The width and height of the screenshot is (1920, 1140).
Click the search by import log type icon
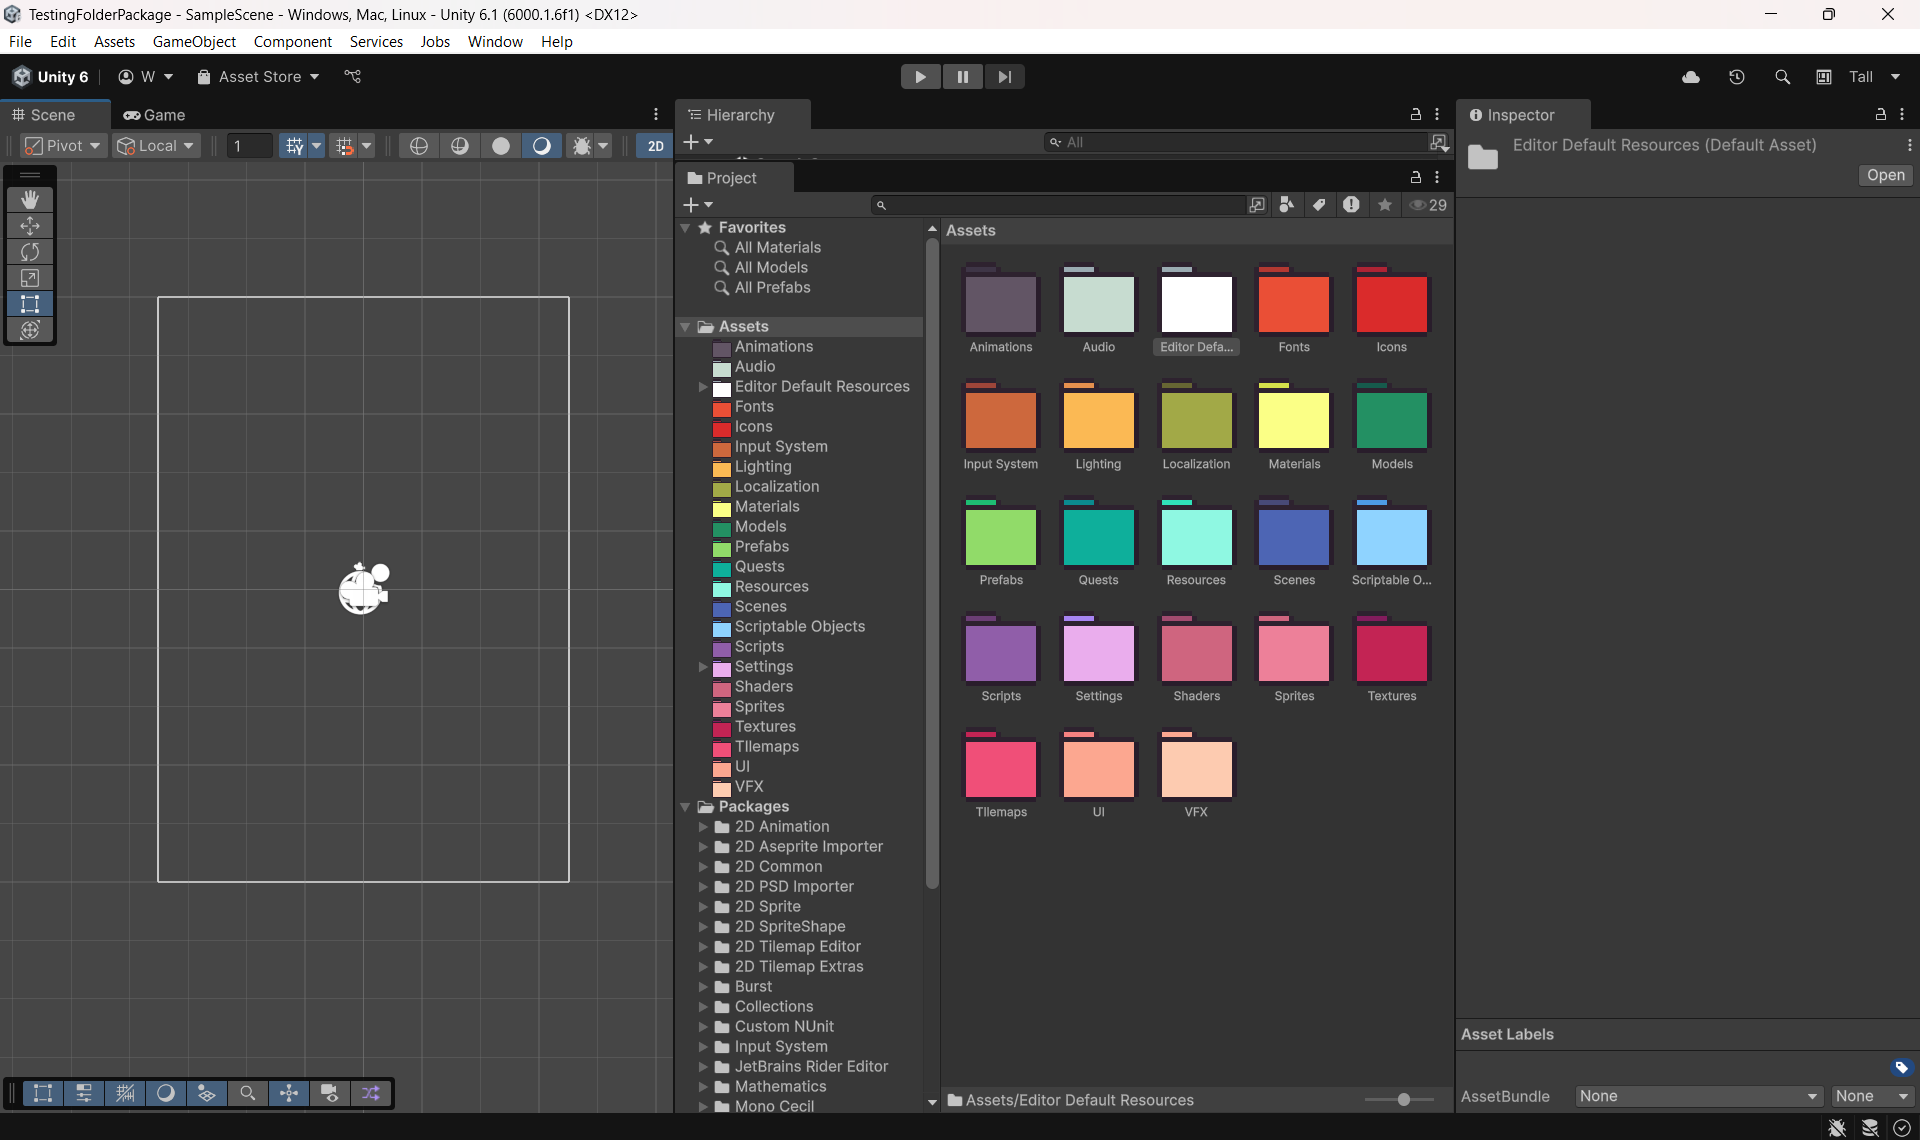tap(1352, 205)
